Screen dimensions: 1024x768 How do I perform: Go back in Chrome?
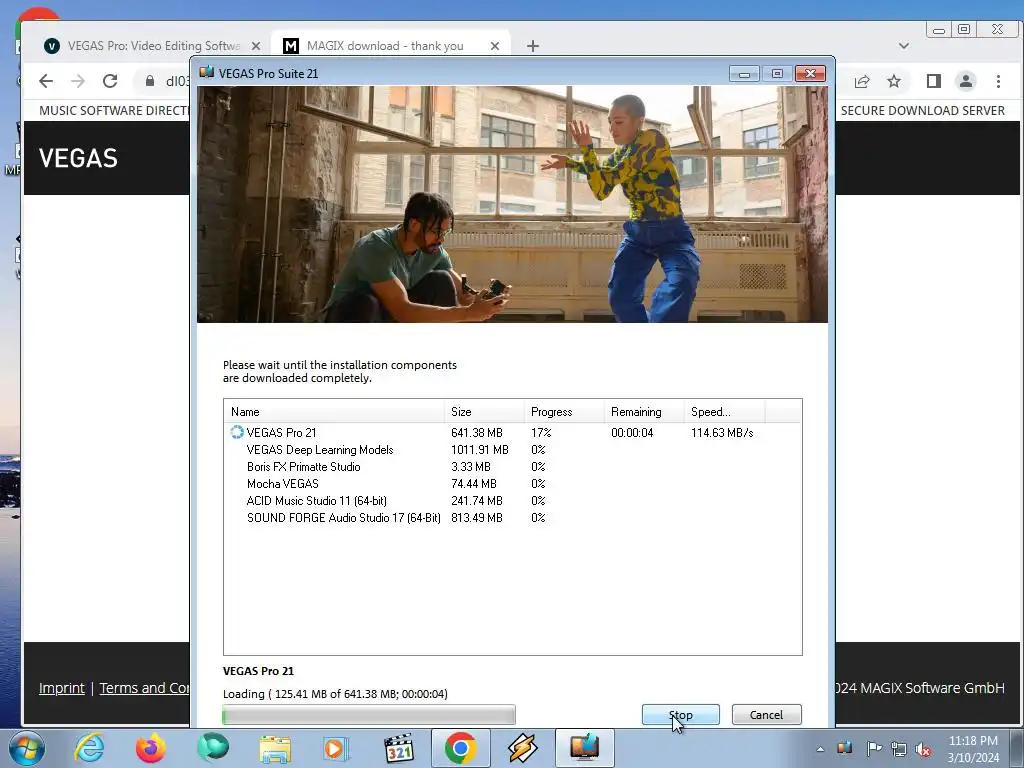click(x=46, y=81)
